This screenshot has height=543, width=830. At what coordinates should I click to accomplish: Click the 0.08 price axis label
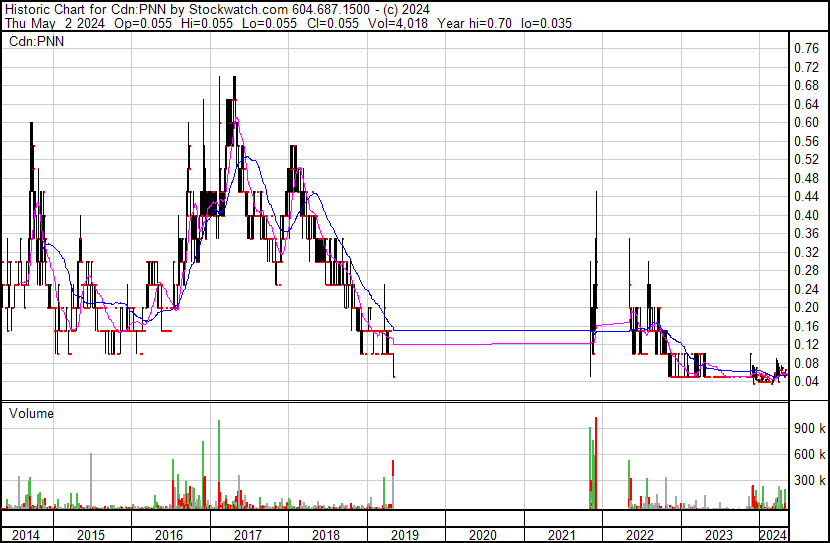tap(806, 363)
